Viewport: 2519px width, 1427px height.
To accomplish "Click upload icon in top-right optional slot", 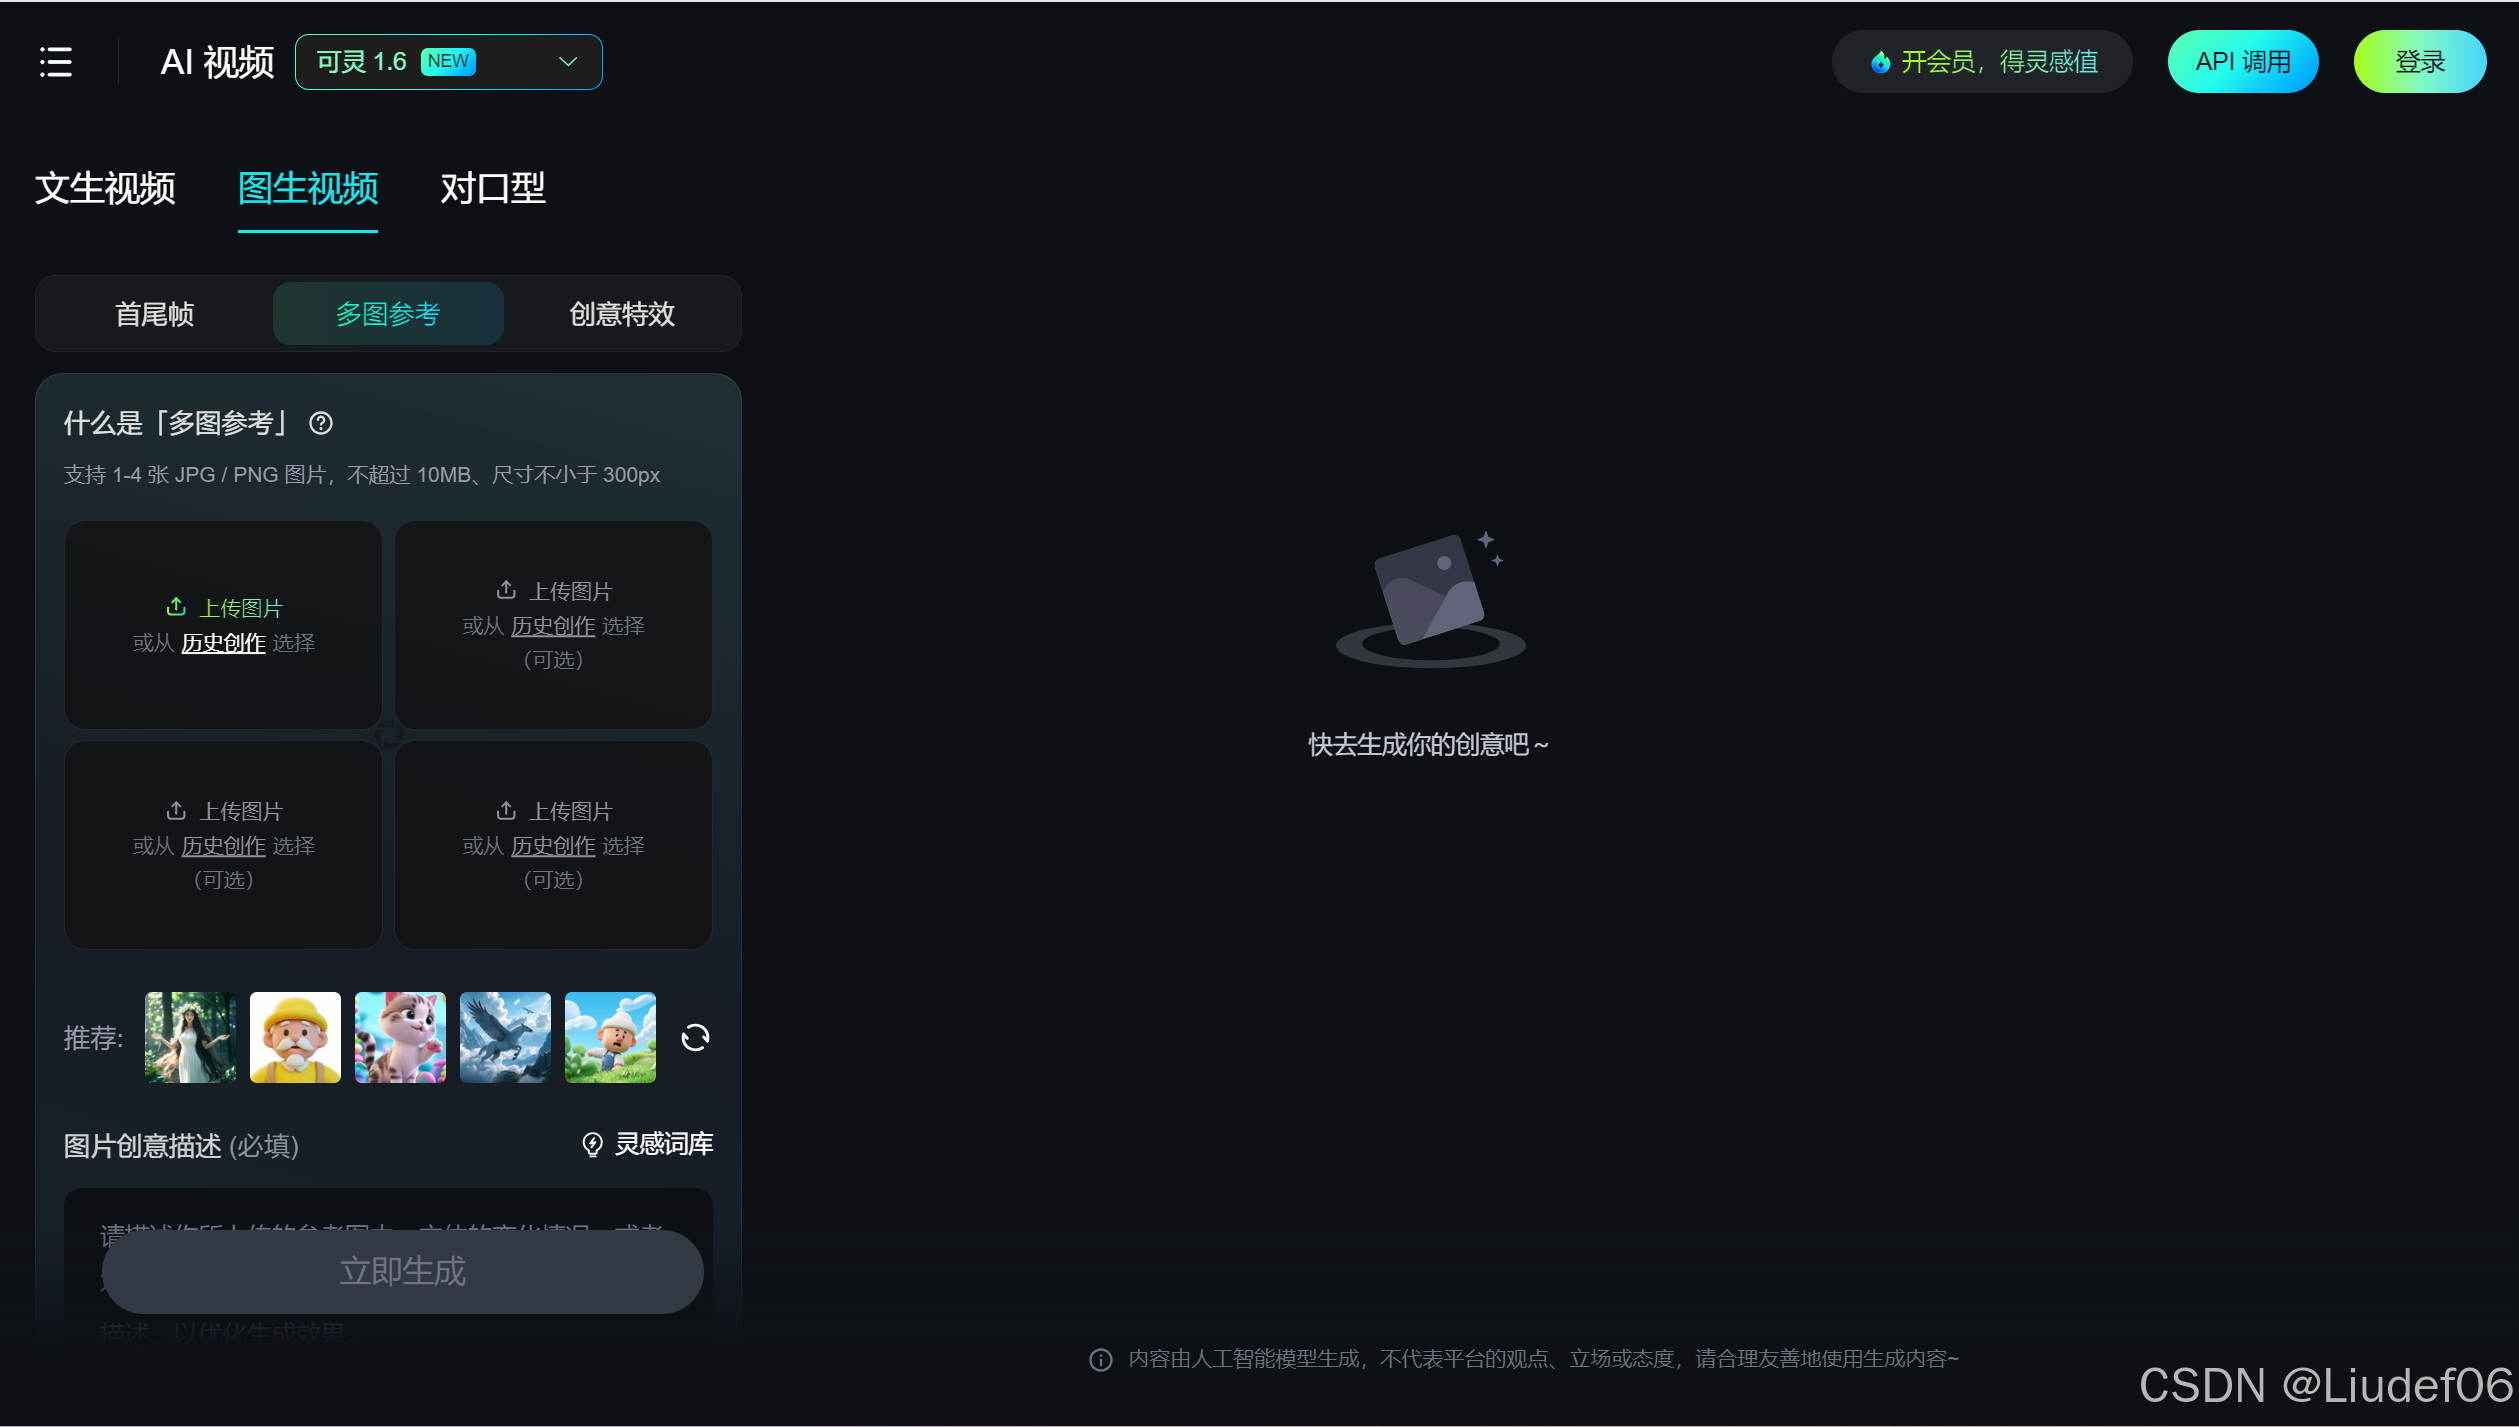I will pyautogui.click(x=506, y=590).
